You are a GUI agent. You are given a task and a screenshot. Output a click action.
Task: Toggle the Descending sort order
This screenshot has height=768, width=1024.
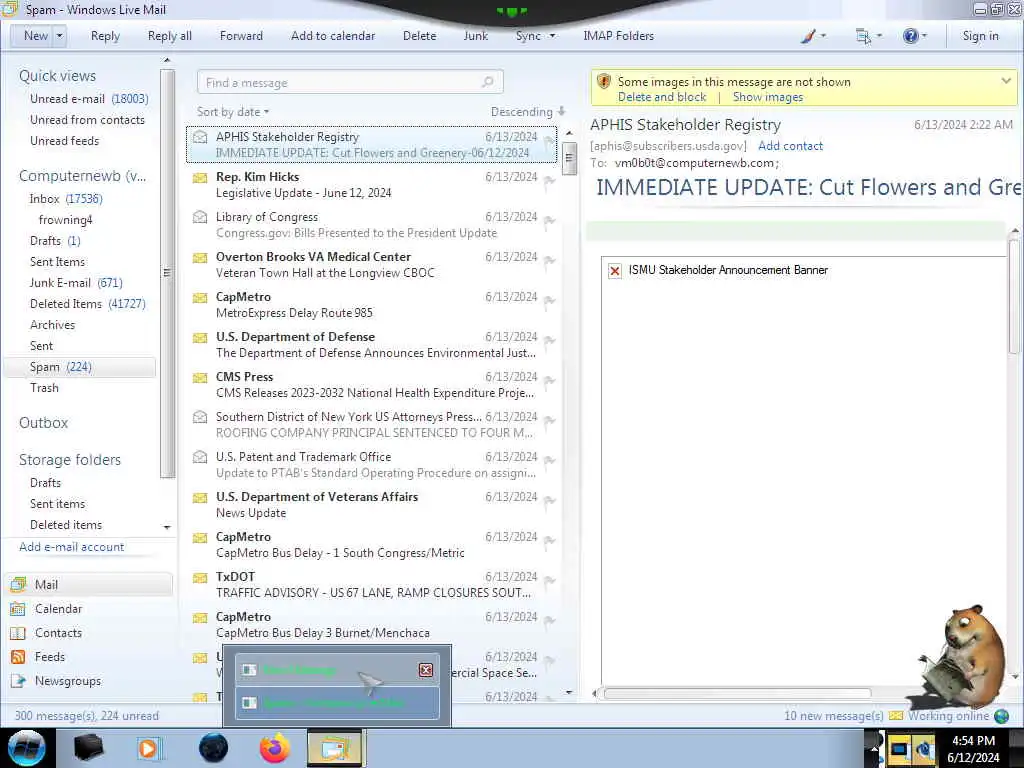[x=528, y=112]
